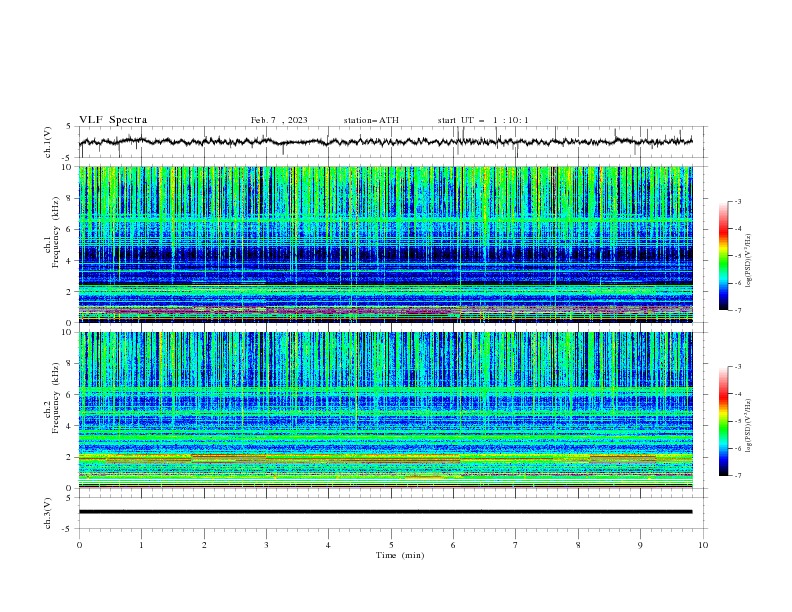Click tick label "5" on the Time axis
The width and height of the screenshot is (792, 612).
(391, 545)
